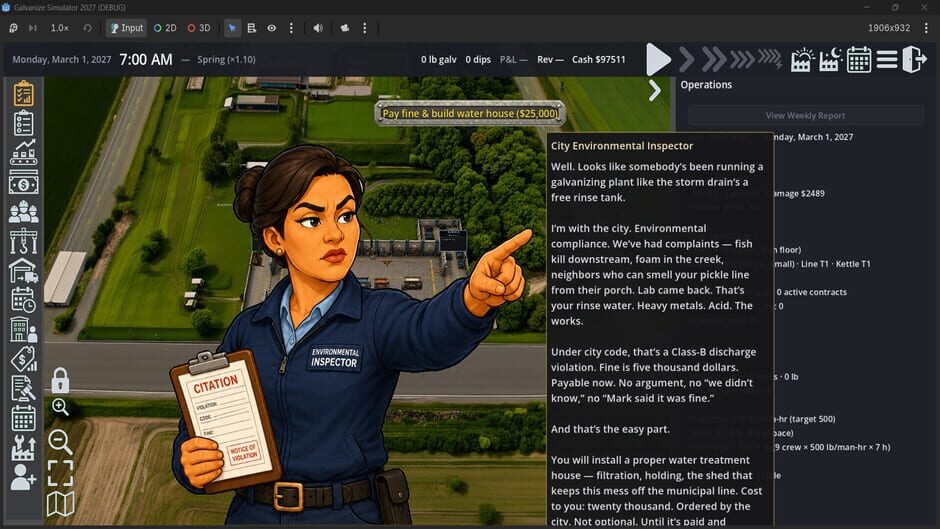The width and height of the screenshot is (940, 529).
Task: Open the dots menu after the camera icon
Action: coord(364,28)
